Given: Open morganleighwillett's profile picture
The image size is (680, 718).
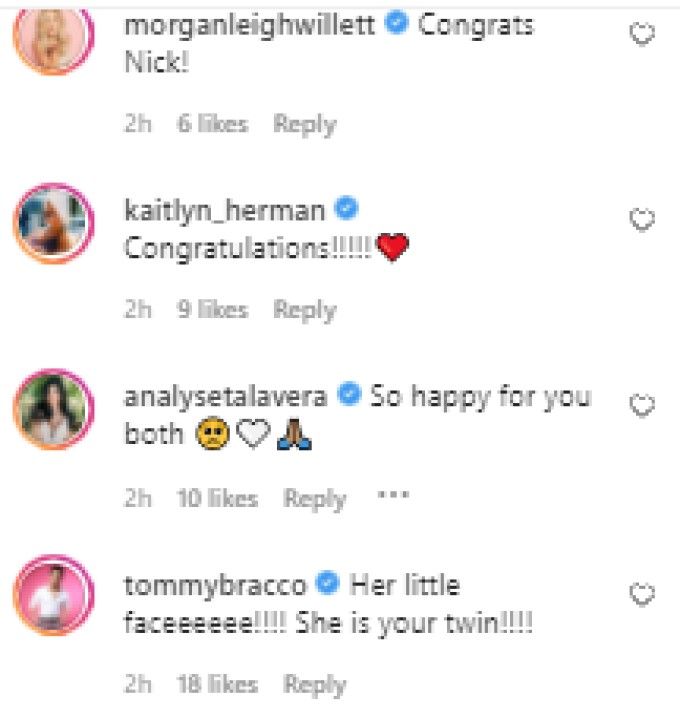Looking at the screenshot, I should point(54,37).
